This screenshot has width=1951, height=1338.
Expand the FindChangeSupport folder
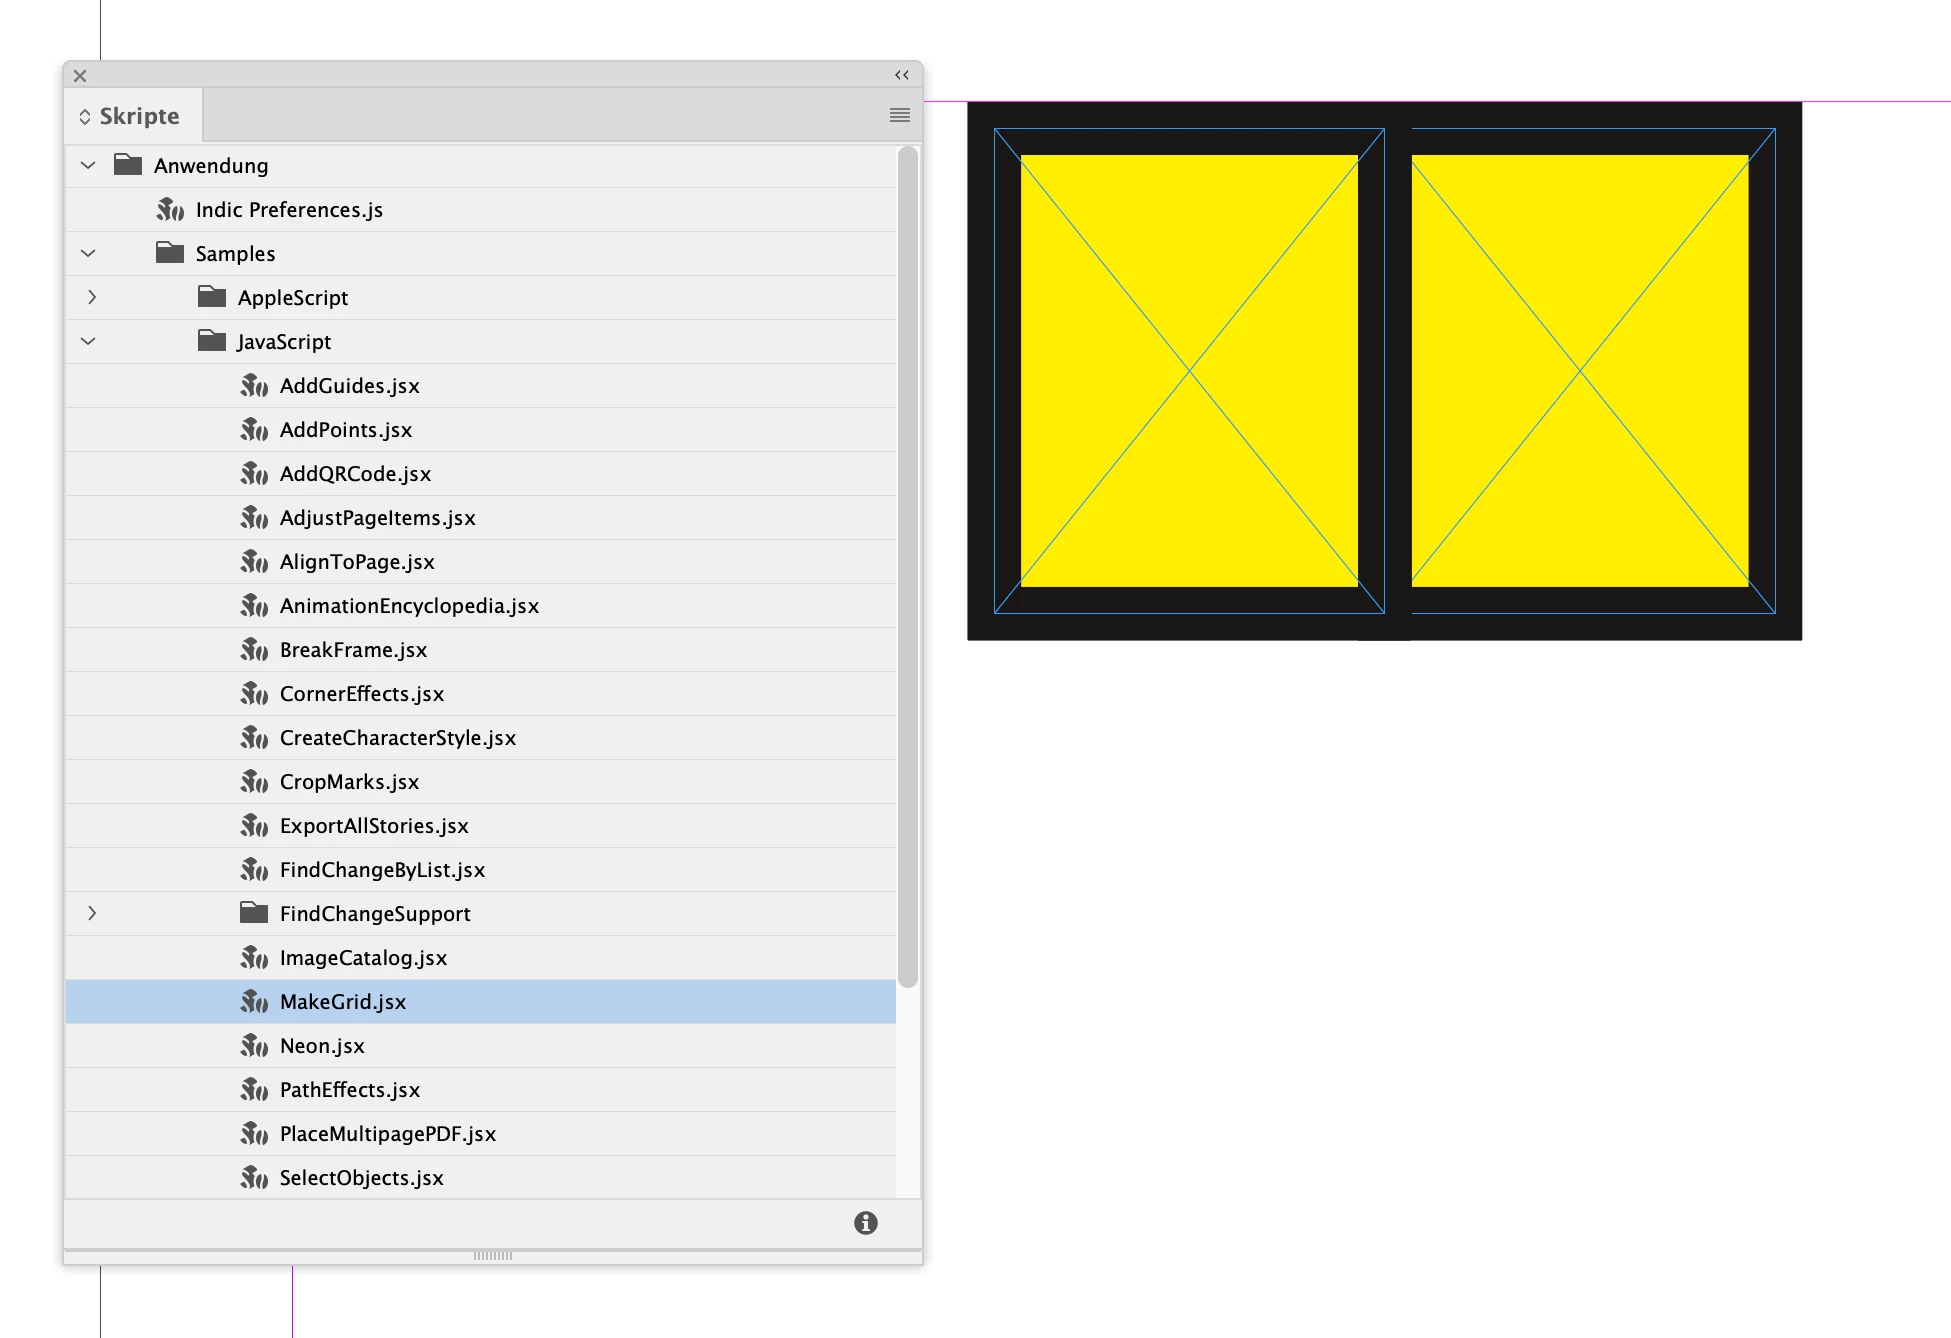click(91, 913)
